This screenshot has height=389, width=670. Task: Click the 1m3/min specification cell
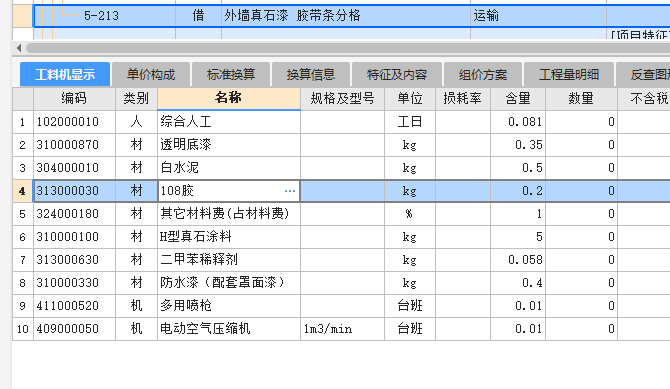pyautogui.click(x=342, y=329)
